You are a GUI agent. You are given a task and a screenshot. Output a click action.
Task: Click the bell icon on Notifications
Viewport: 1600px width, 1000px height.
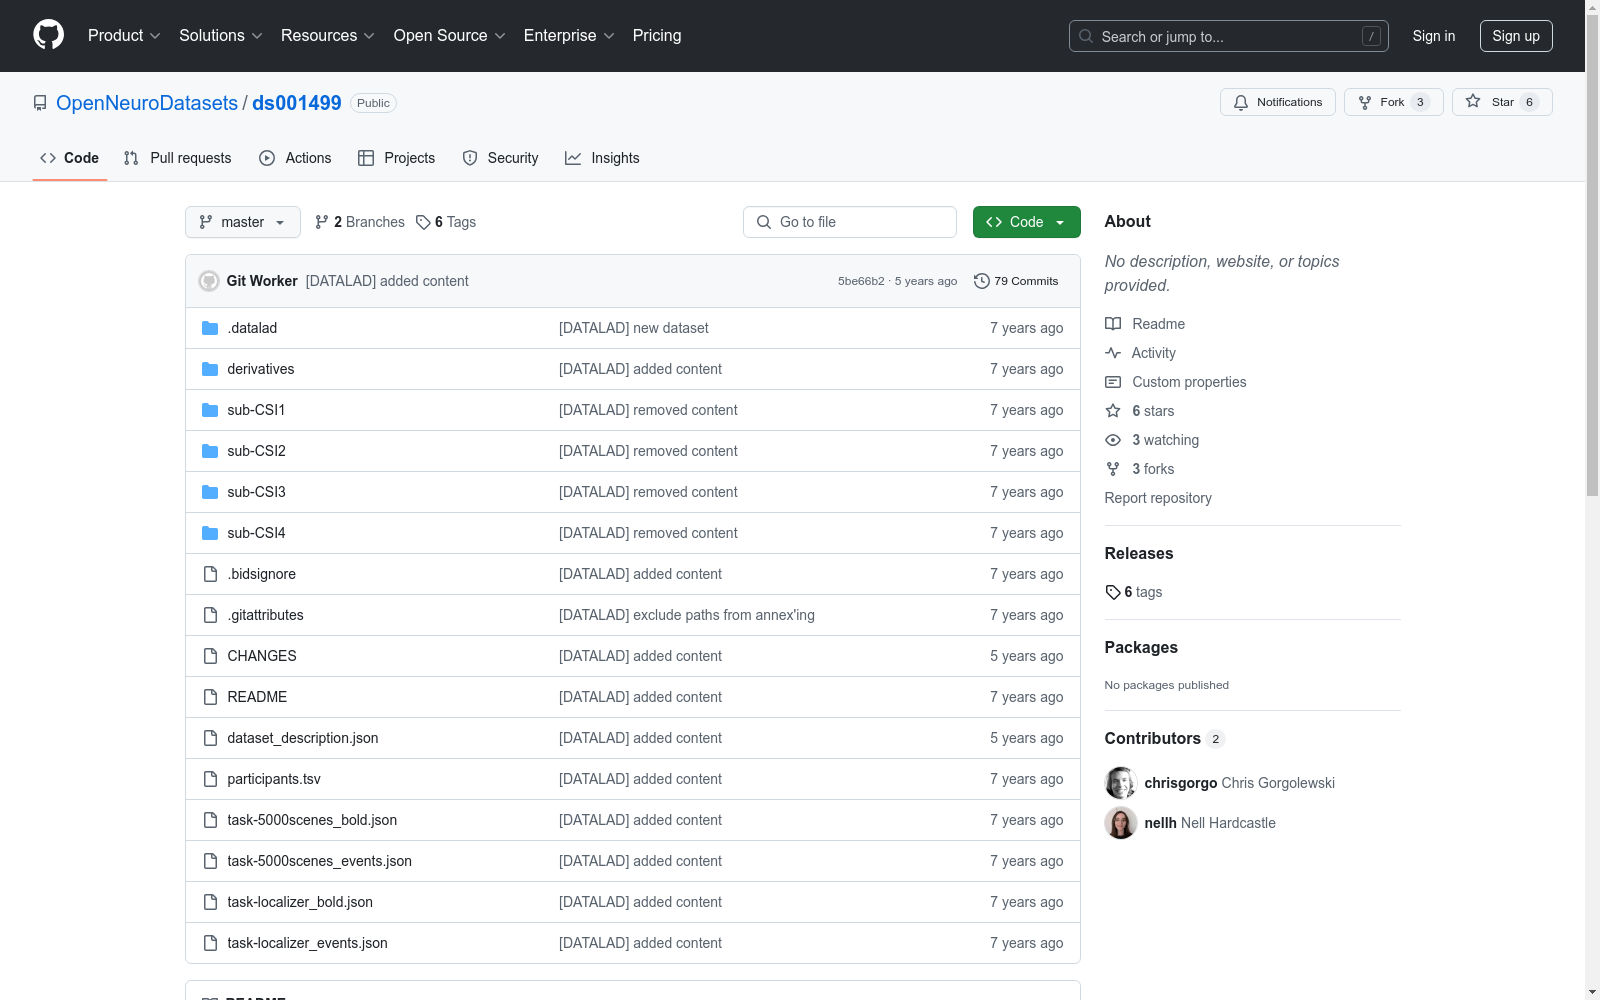pyautogui.click(x=1241, y=102)
